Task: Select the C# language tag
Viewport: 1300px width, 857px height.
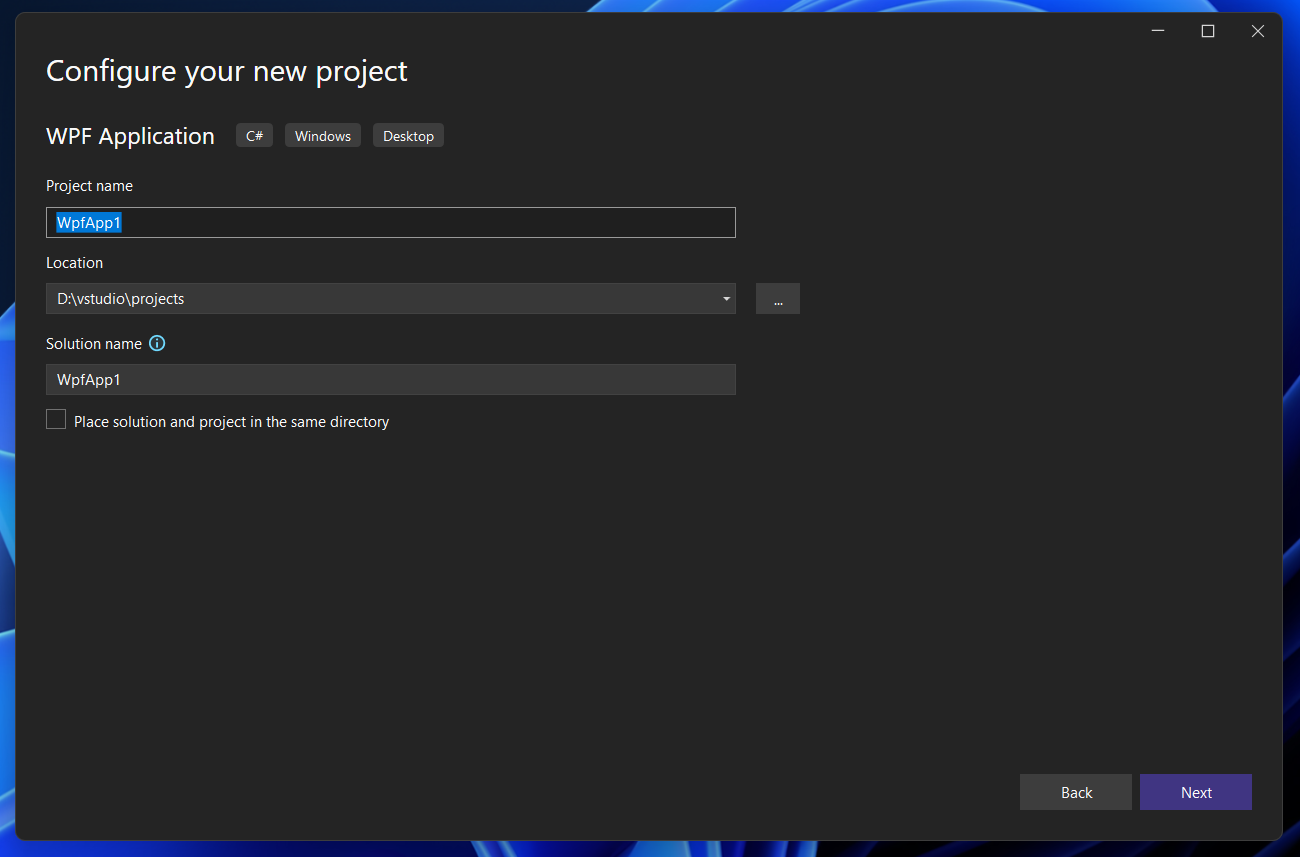Action: click(x=254, y=135)
